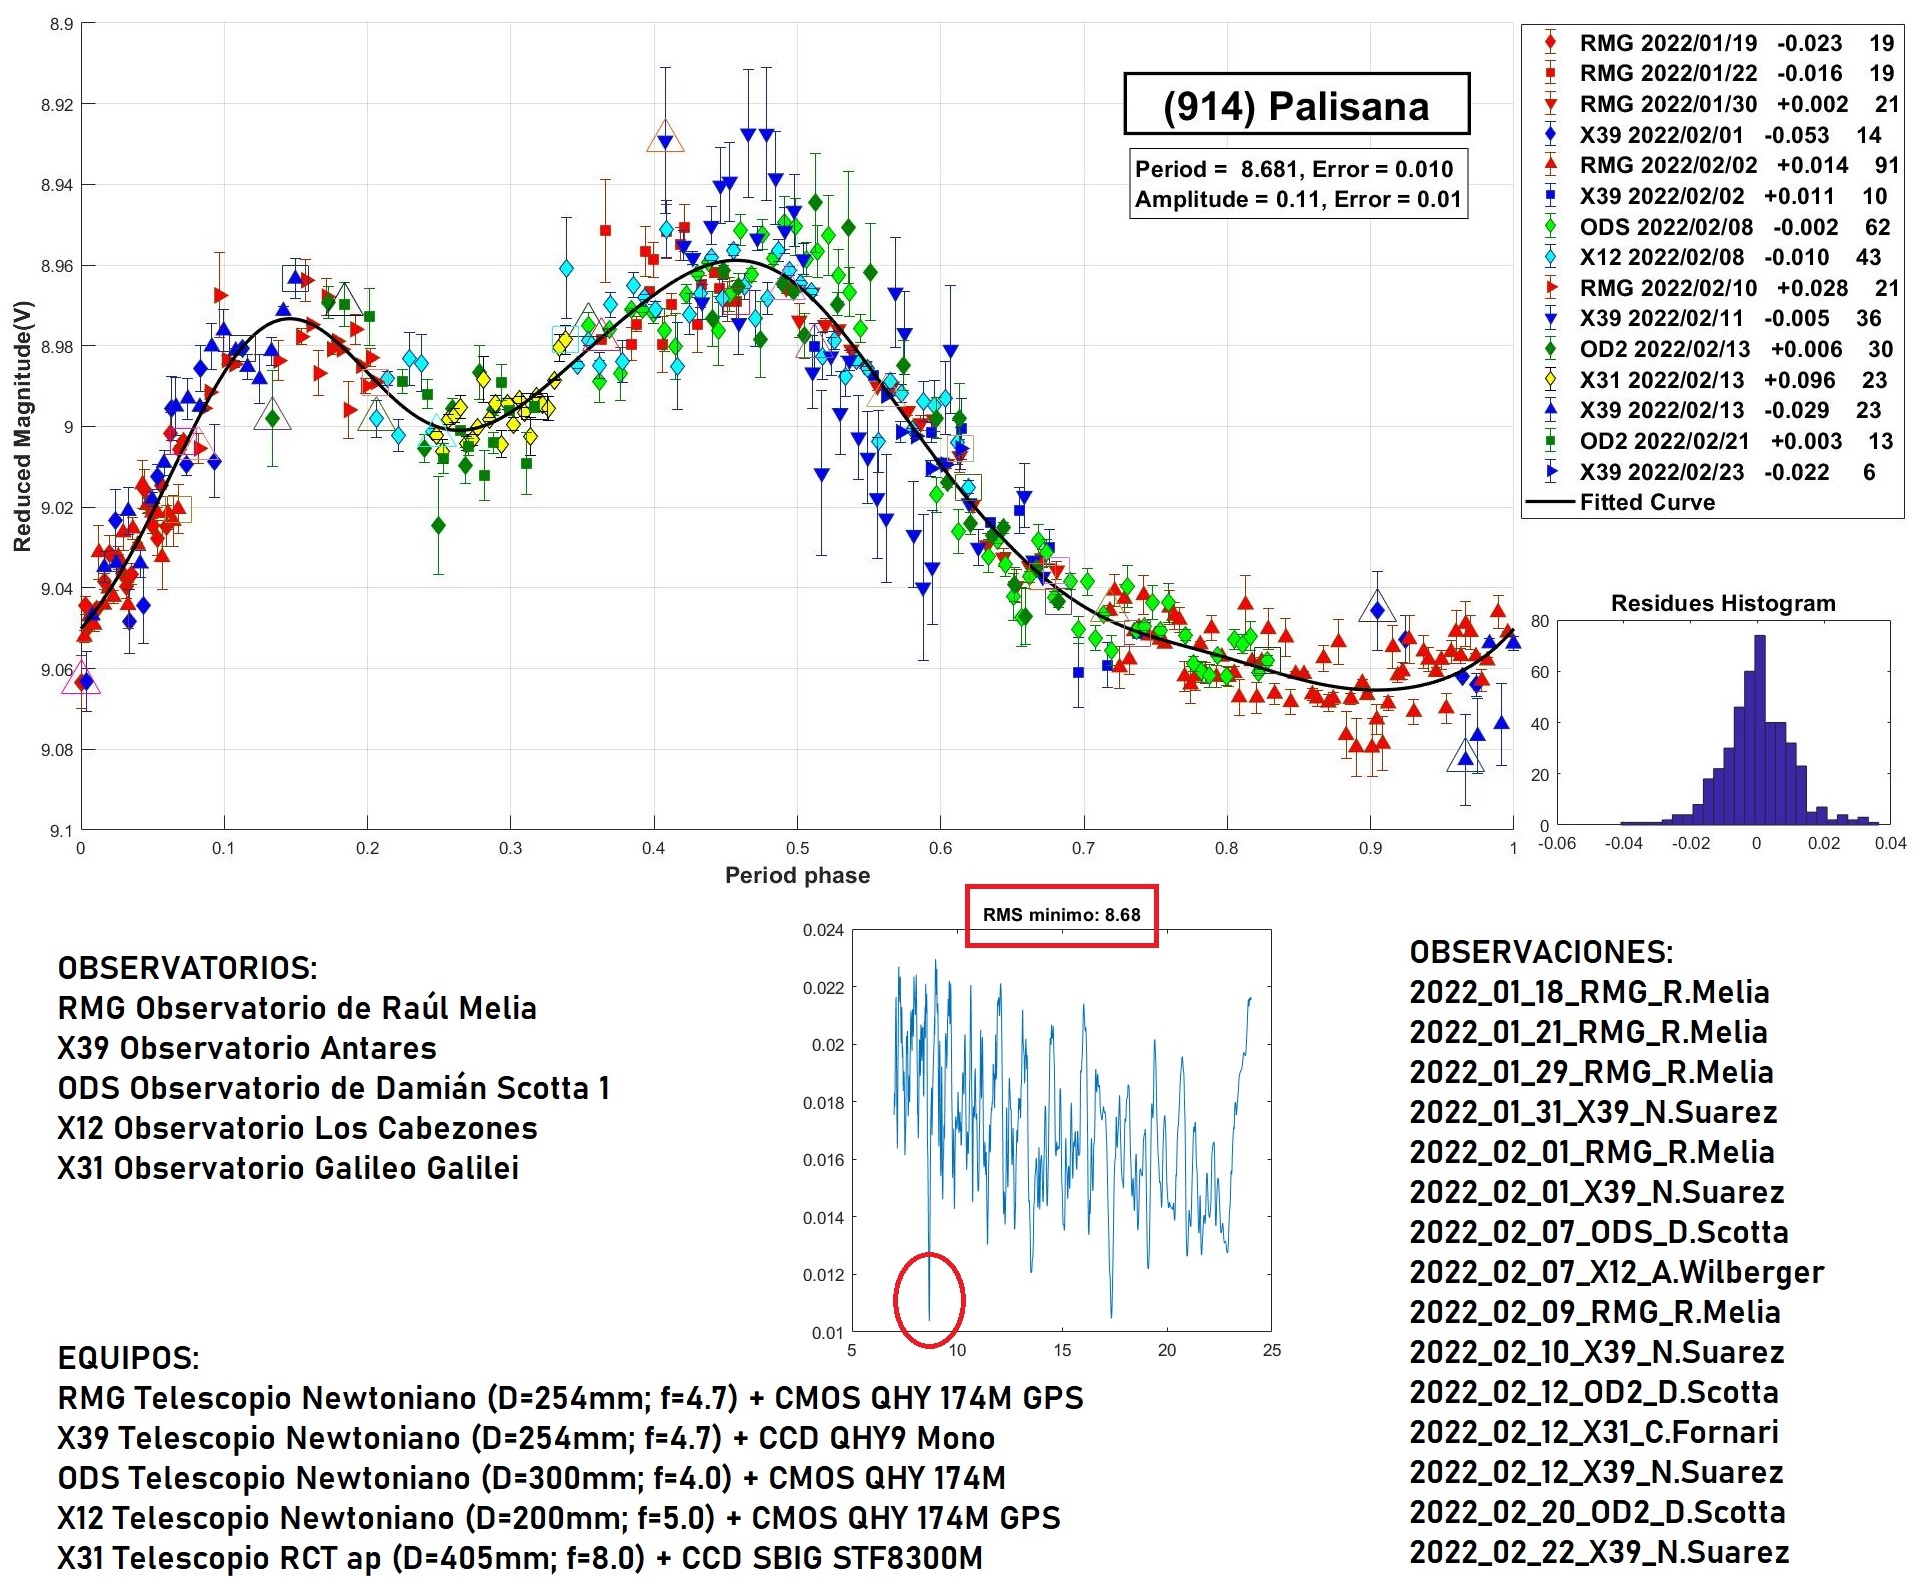Click the 15 tick on RMS plot axis
The height and width of the screenshot is (1585, 1927).
[1062, 1350]
